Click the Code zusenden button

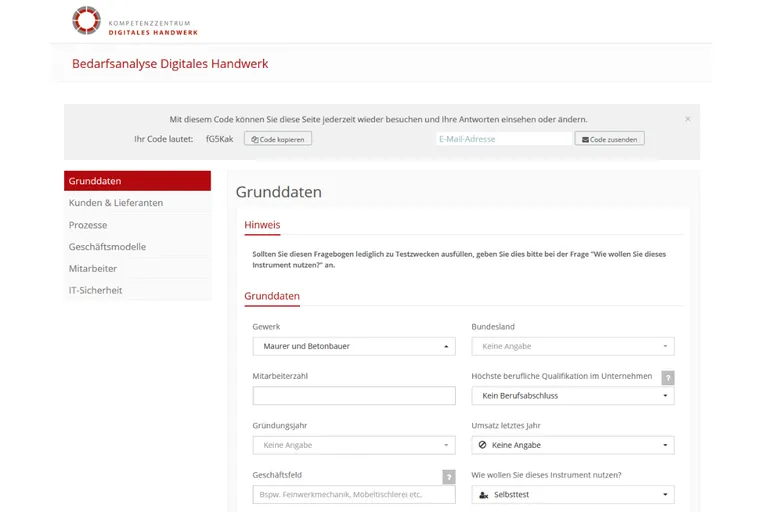tap(609, 139)
